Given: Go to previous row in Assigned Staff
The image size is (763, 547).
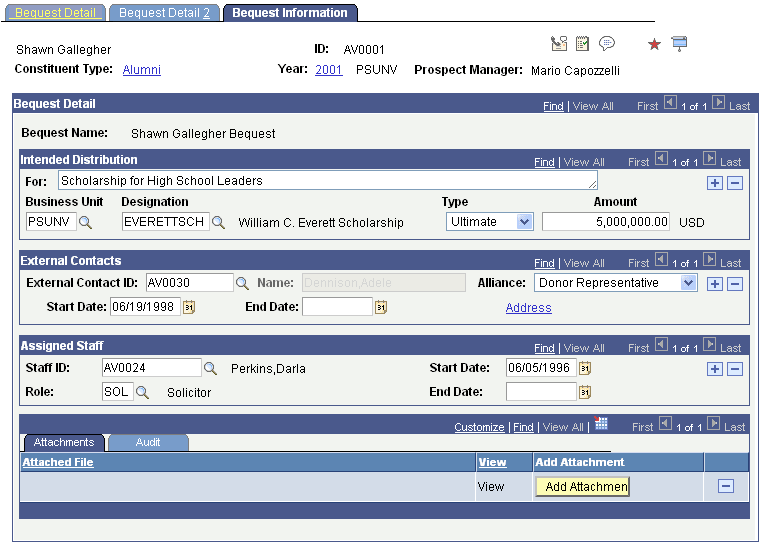Looking at the screenshot, I should tap(661, 345).
